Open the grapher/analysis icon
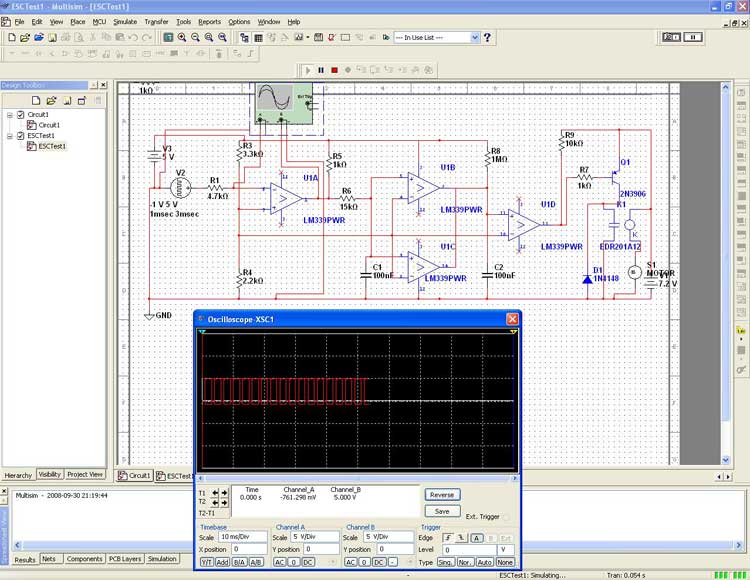Screen dimensions: 750x580 [299, 37]
